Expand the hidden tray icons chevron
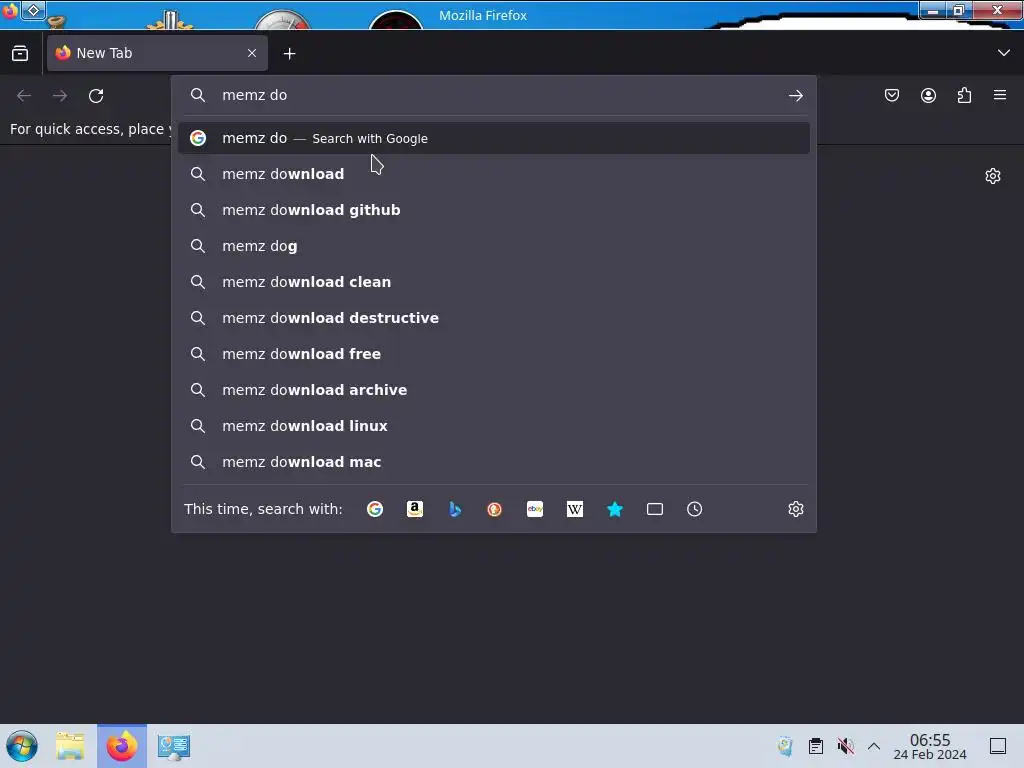This screenshot has height=768, width=1024. point(874,746)
